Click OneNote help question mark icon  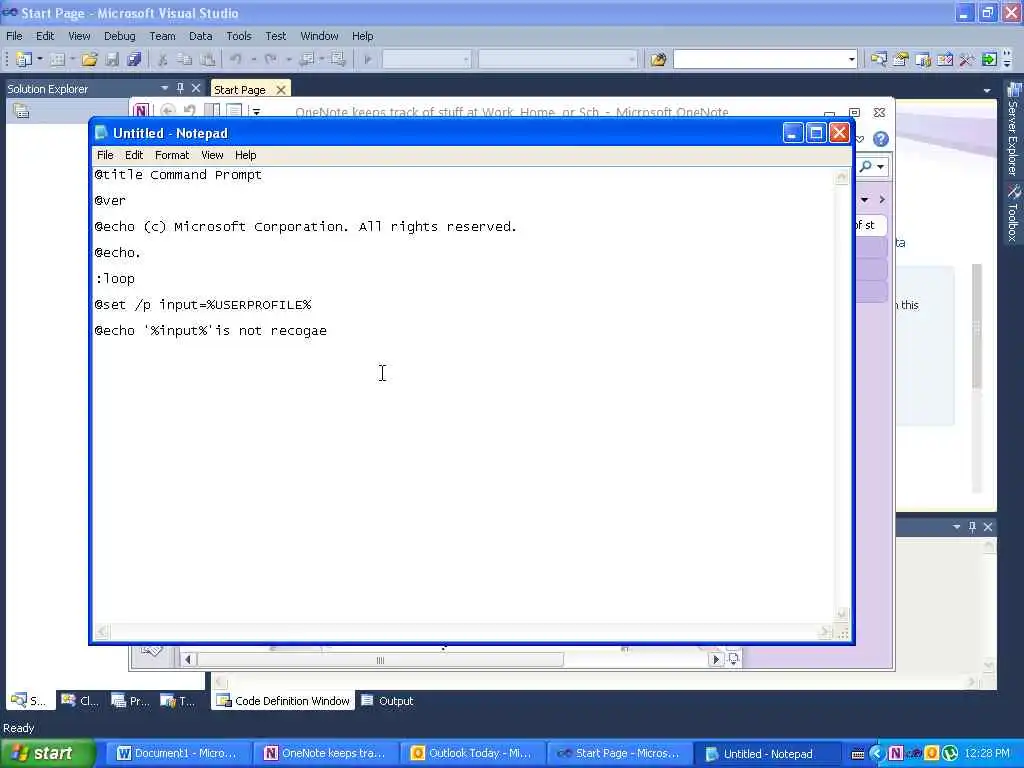pyautogui.click(x=881, y=139)
